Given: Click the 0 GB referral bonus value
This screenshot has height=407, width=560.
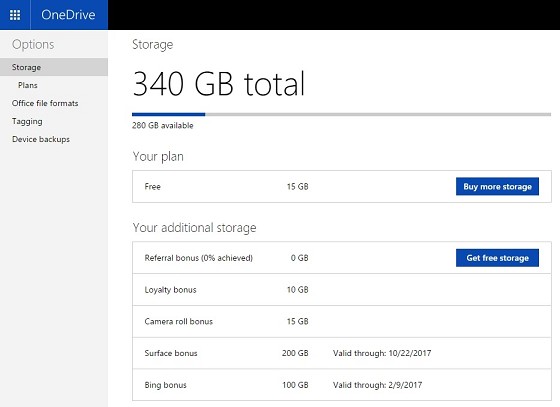Looking at the screenshot, I should coord(299,258).
